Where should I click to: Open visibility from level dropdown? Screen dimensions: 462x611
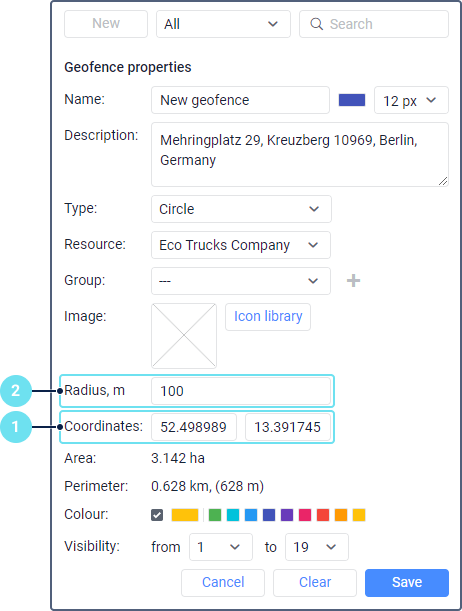[221, 547]
